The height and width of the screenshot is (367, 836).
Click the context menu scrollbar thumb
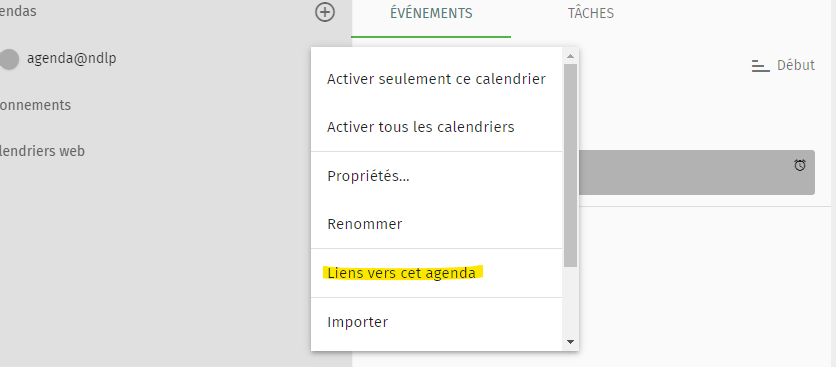[x=570, y=165]
